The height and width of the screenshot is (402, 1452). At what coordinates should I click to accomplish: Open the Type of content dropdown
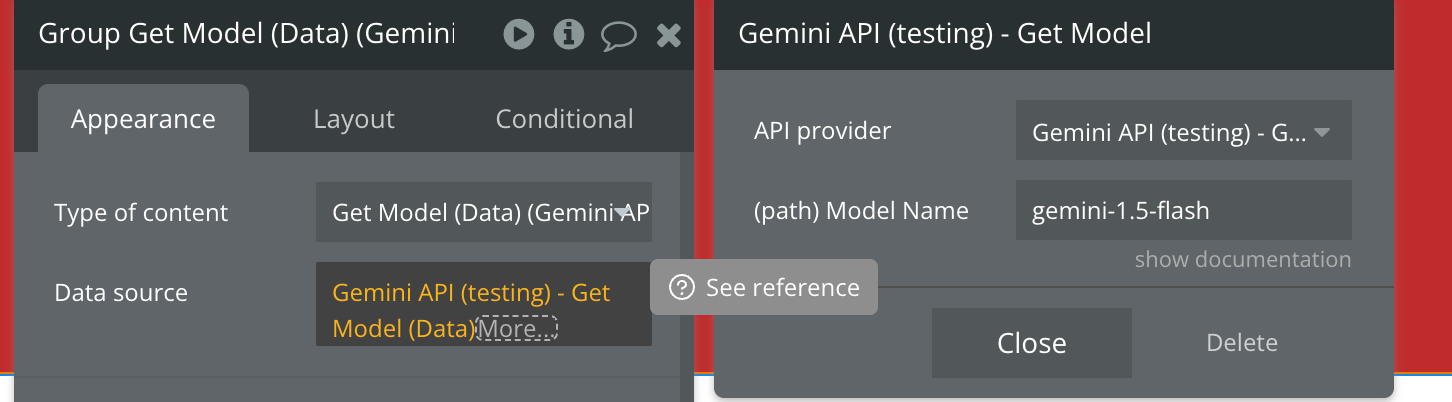click(x=484, y=212)
